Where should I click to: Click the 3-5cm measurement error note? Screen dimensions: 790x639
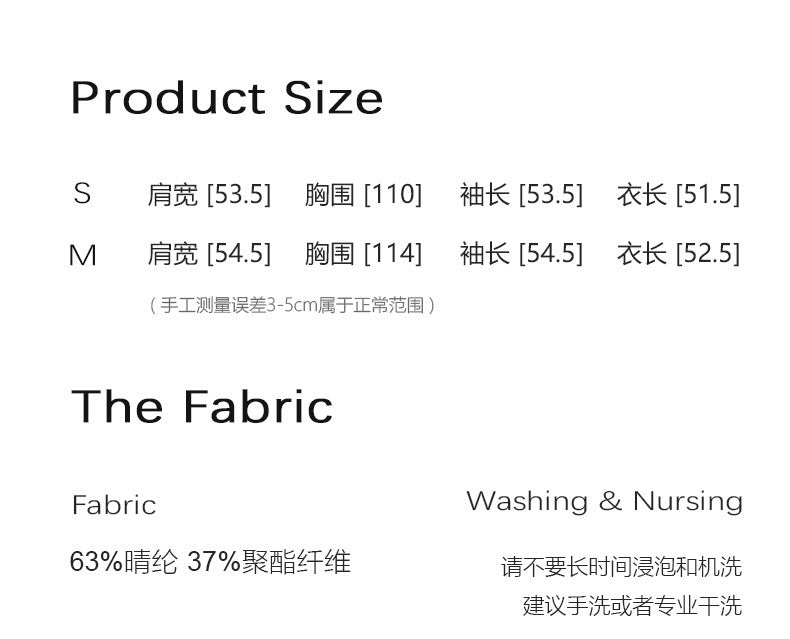click(x=292, y=305)
